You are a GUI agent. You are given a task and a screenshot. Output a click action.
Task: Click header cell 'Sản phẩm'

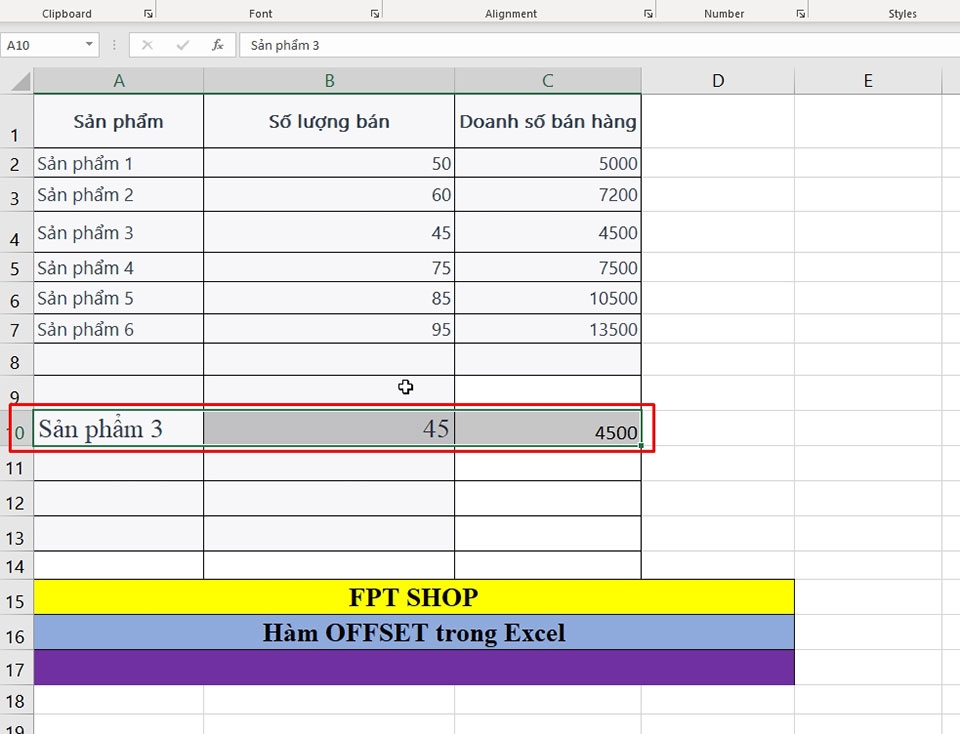pos(119,121)
